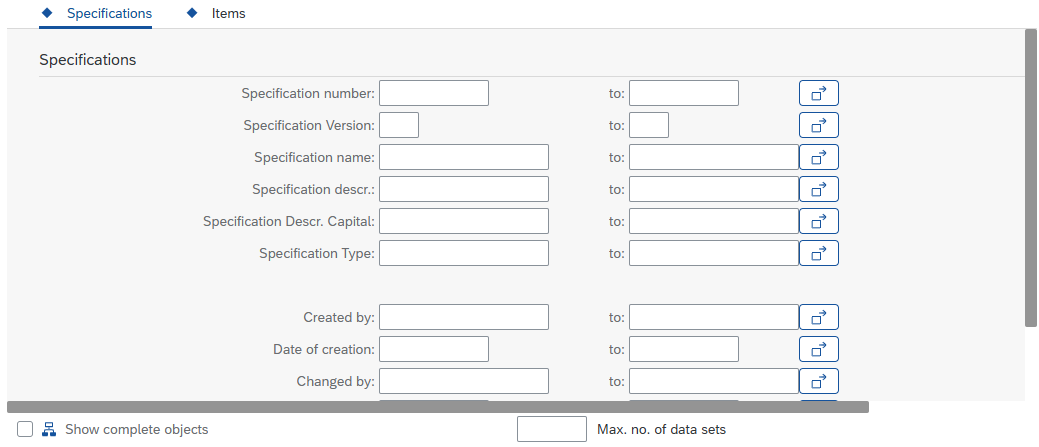Image resolution: width=1039 pixels, height=447 pixels.
Task: Click the Max. no. of data sets field
Action: tap(551, 429)
